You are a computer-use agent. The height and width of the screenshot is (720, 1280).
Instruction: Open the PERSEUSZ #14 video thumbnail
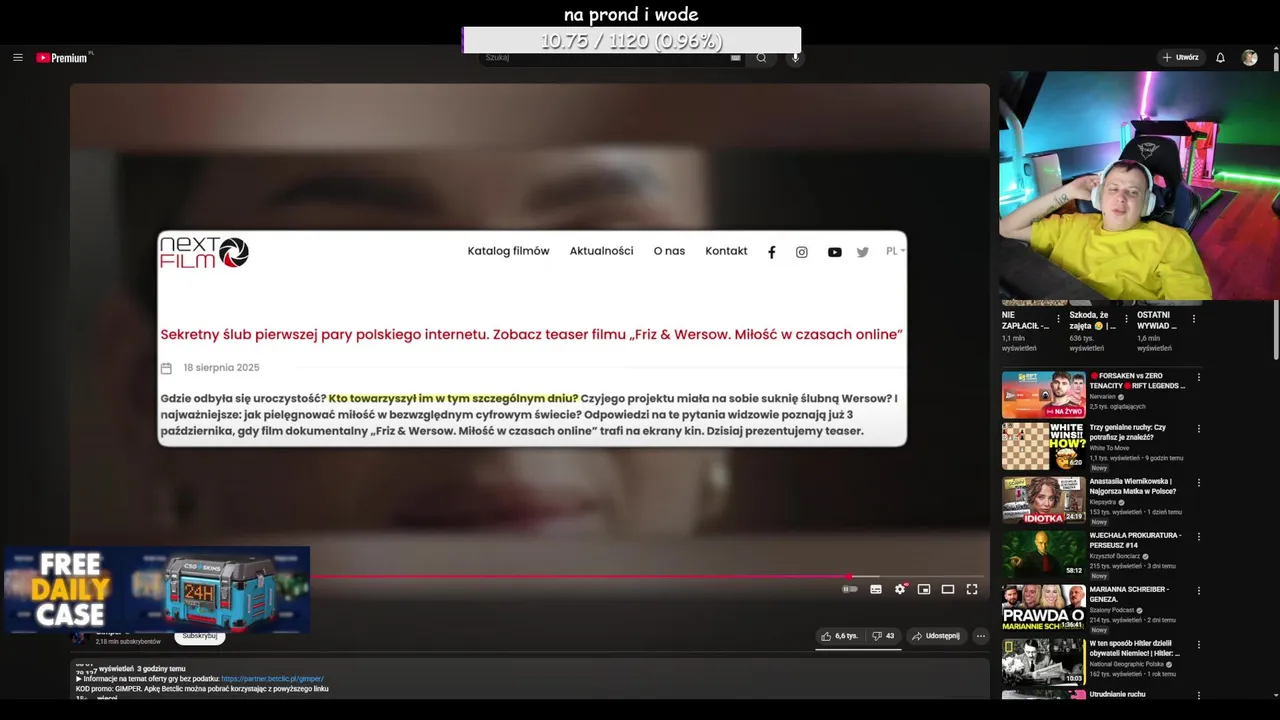click(1043, 554)
